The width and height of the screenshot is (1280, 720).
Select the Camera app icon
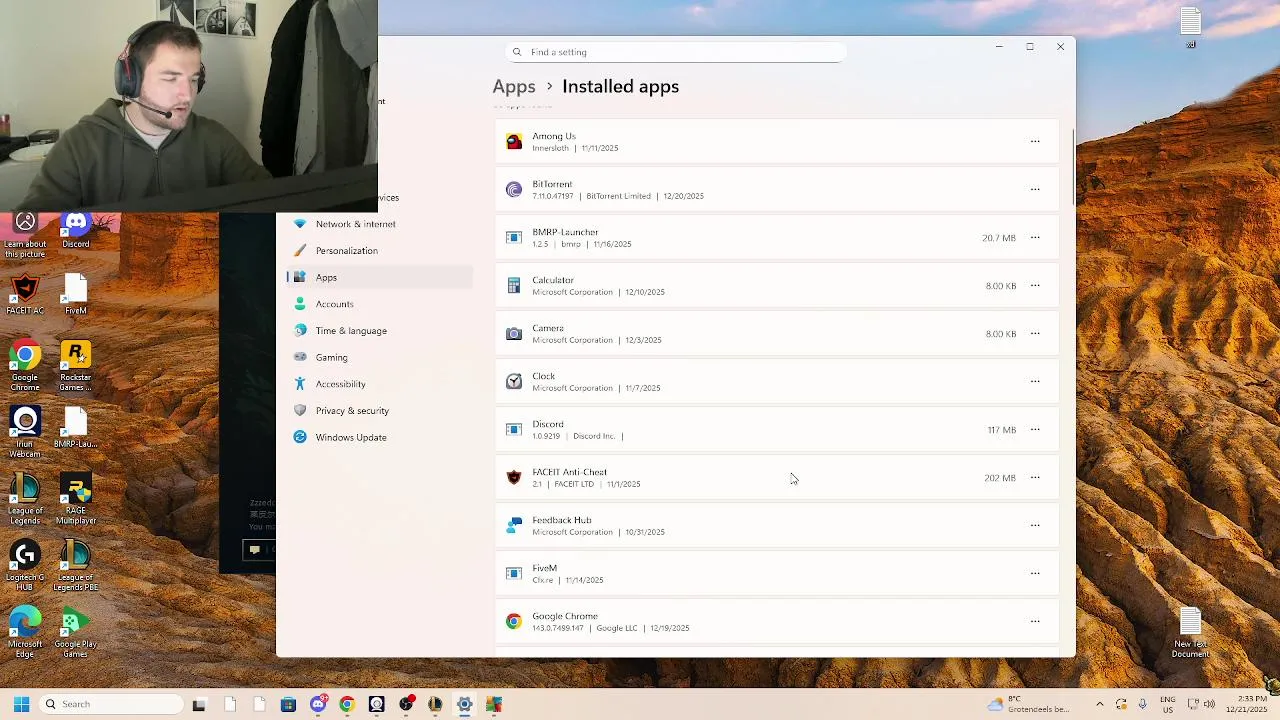[514, 334]
